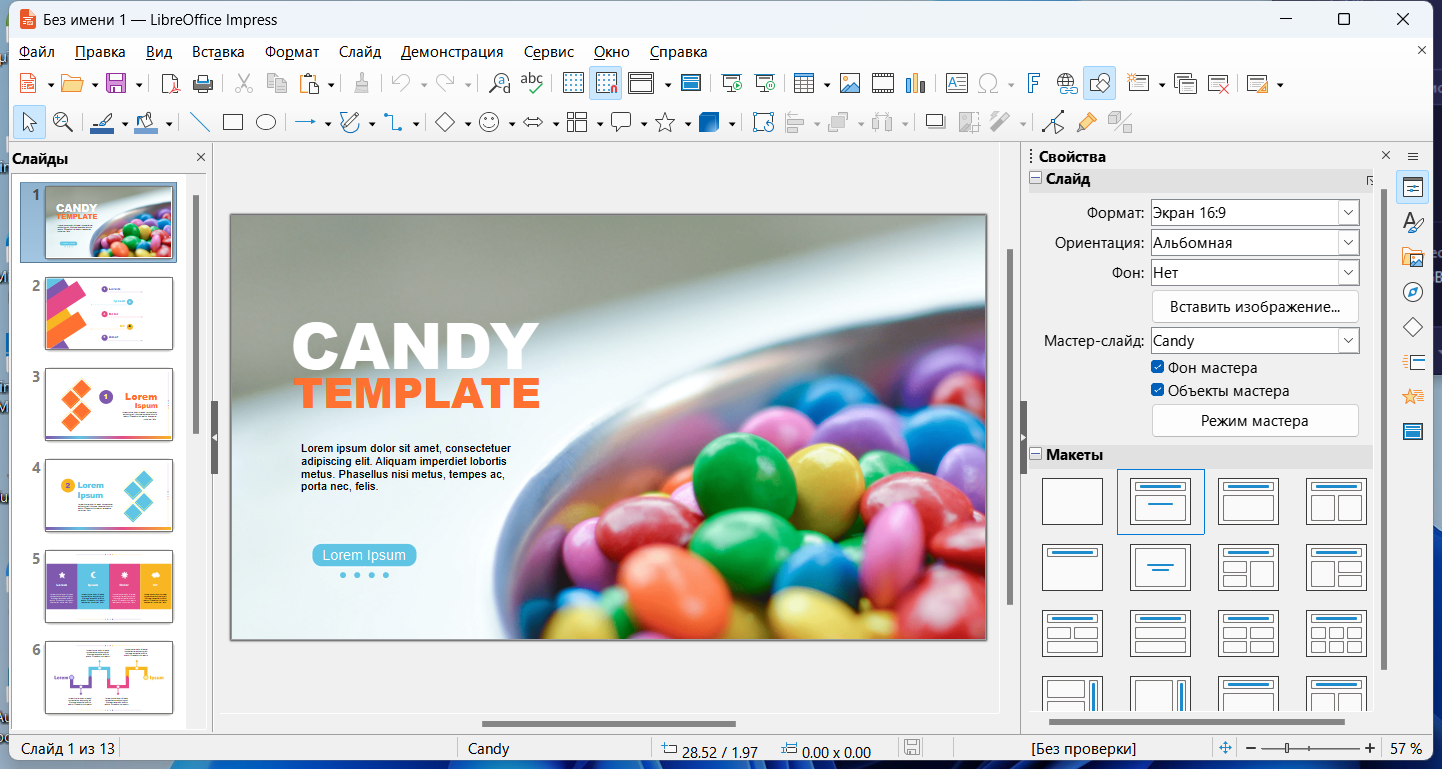This screenshot has width=1442, height=769.
Task: Collapse the 'Макеты' section
Action: click(1036, 455)
